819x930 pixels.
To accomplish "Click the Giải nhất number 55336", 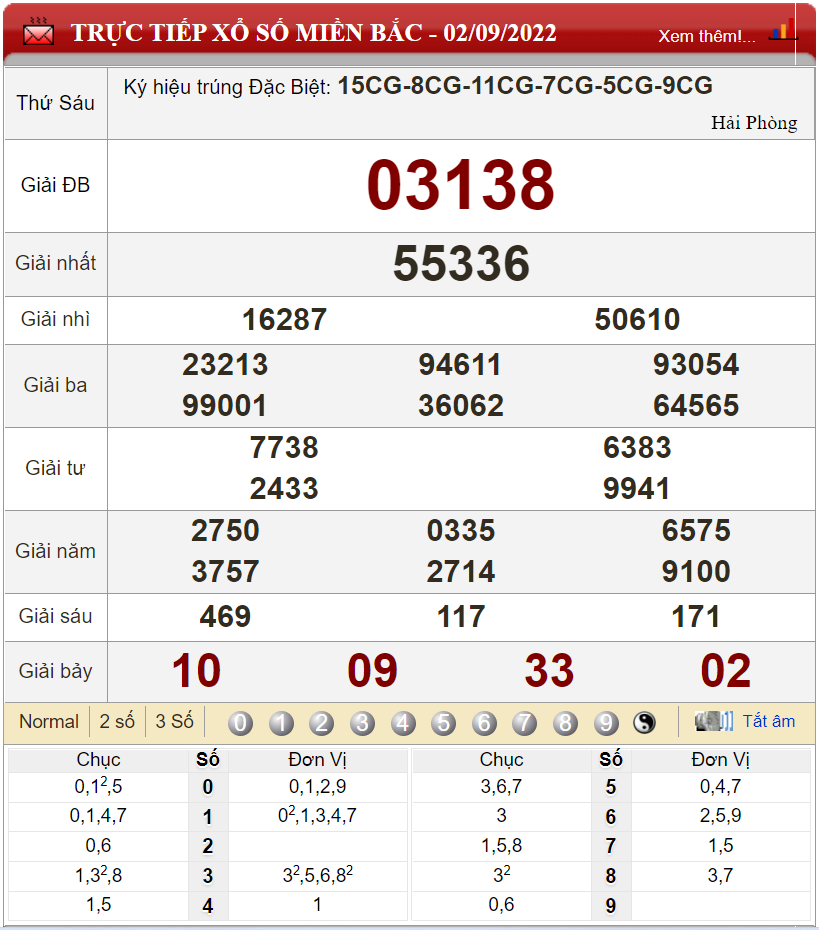I will [x=461, y=264].
